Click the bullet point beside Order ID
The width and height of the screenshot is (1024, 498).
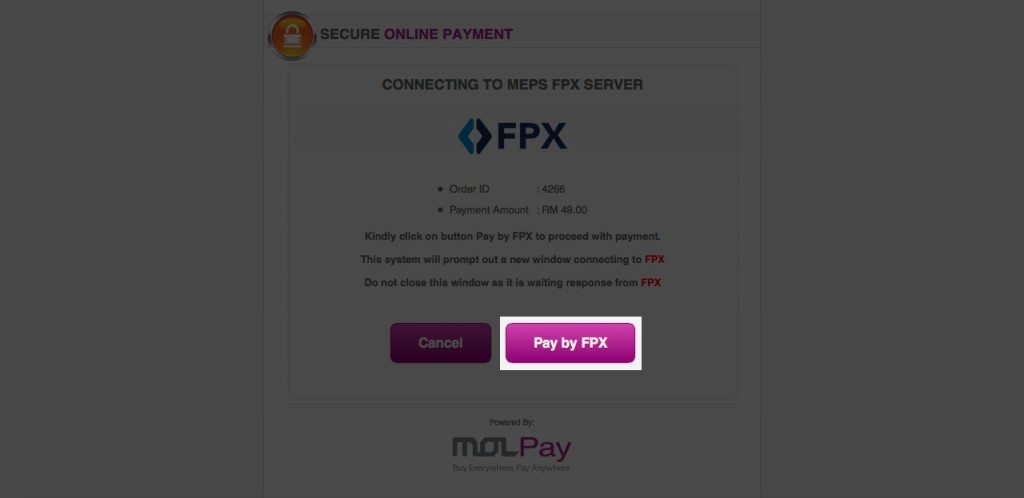coord(440,189)
